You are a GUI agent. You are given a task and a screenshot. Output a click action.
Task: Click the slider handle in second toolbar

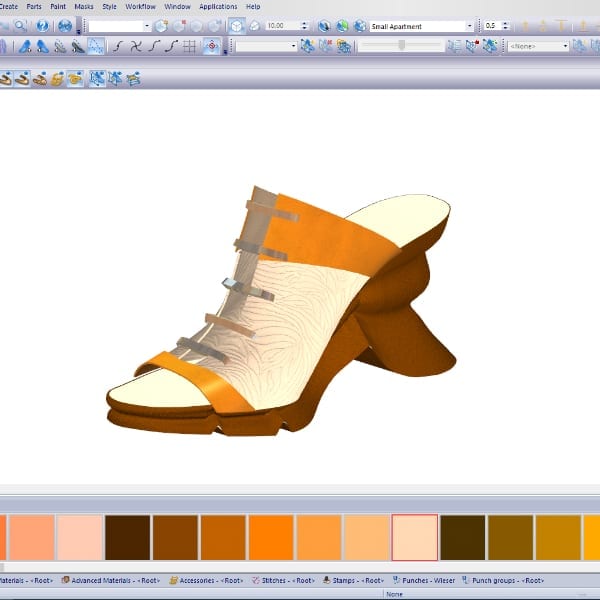[x=402, y=46]
